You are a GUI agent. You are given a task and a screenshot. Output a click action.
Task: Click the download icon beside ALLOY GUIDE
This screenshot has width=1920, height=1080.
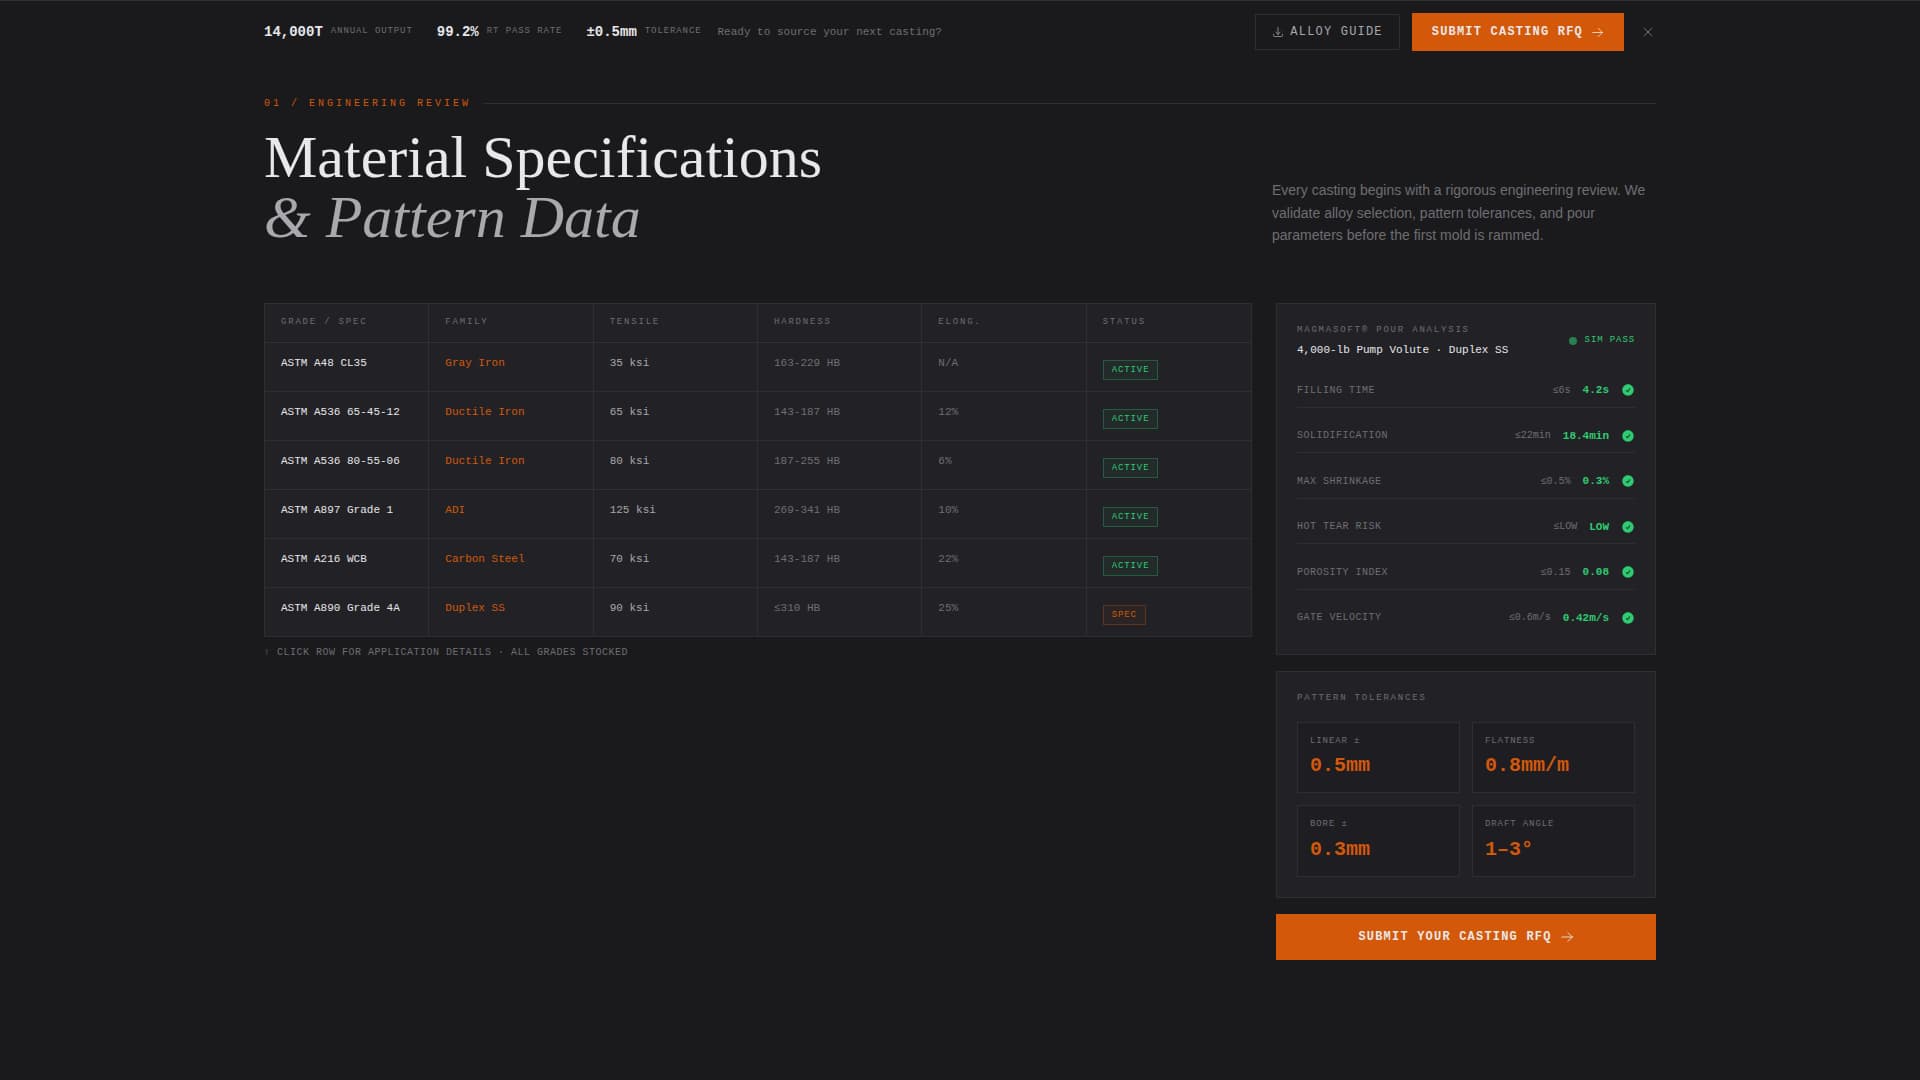[x=1278, y=31]
